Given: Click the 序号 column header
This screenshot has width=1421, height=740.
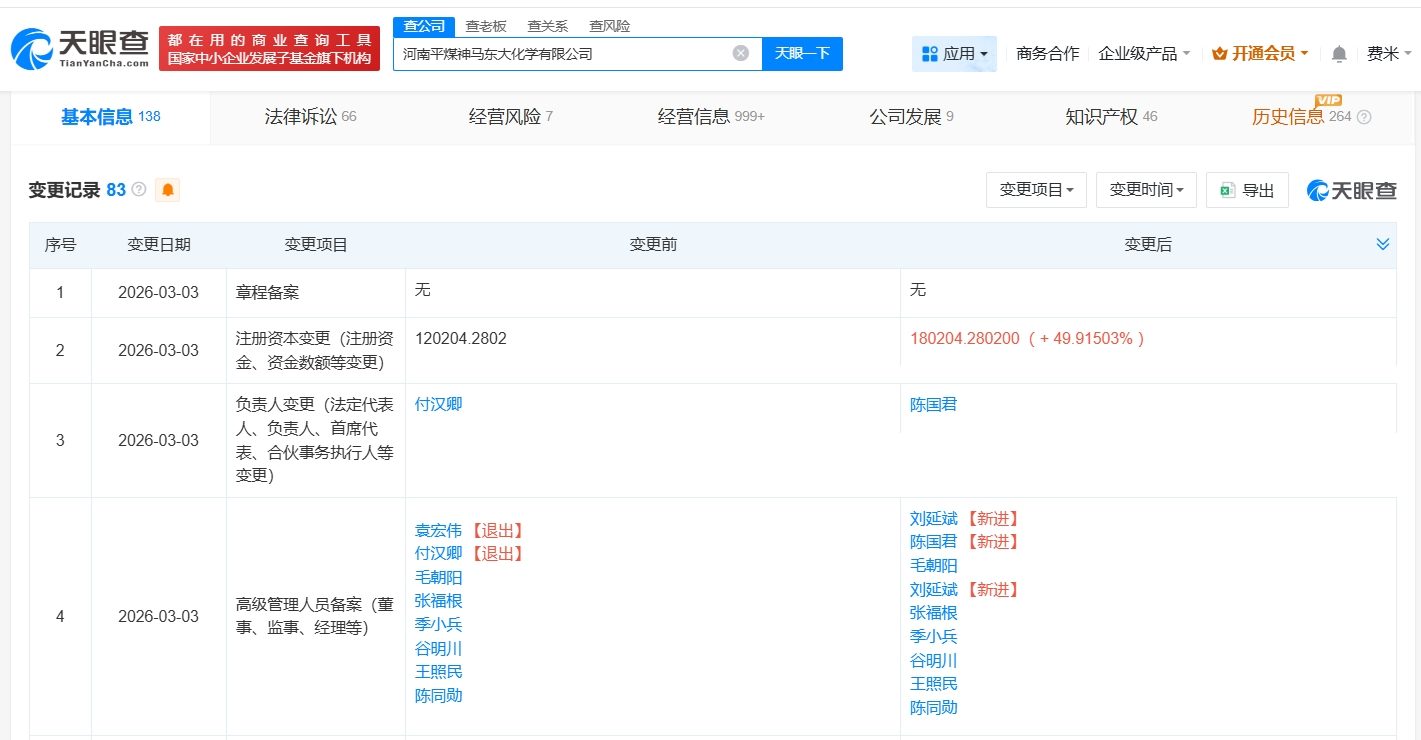Looking at the screenshot, I should click(x=60, y=245).
